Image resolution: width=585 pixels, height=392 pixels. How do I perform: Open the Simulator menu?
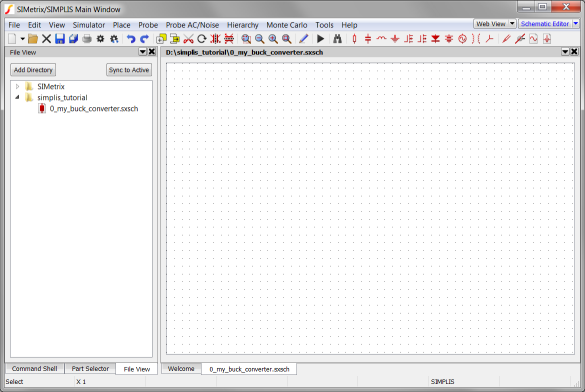tap(89, 25)
